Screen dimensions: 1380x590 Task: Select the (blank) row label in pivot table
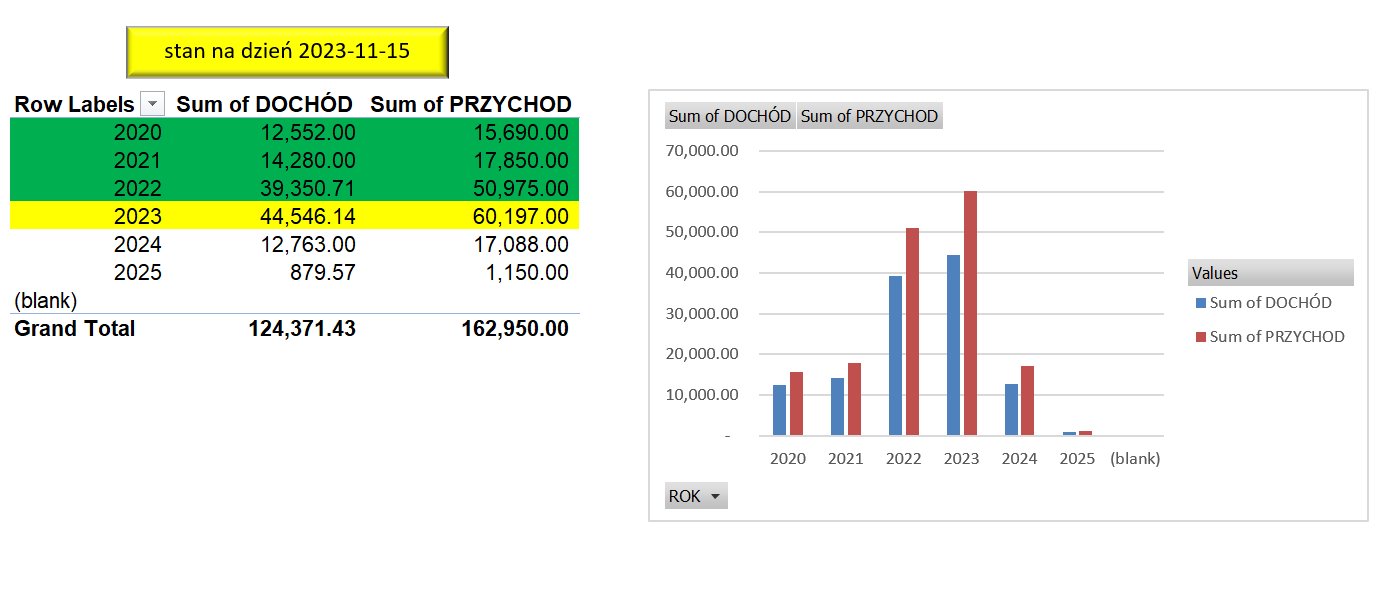click(46, 300)
